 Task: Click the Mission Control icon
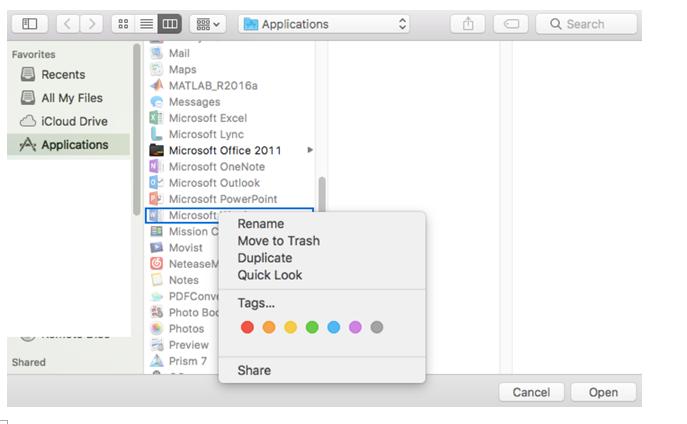coord(156,231)
